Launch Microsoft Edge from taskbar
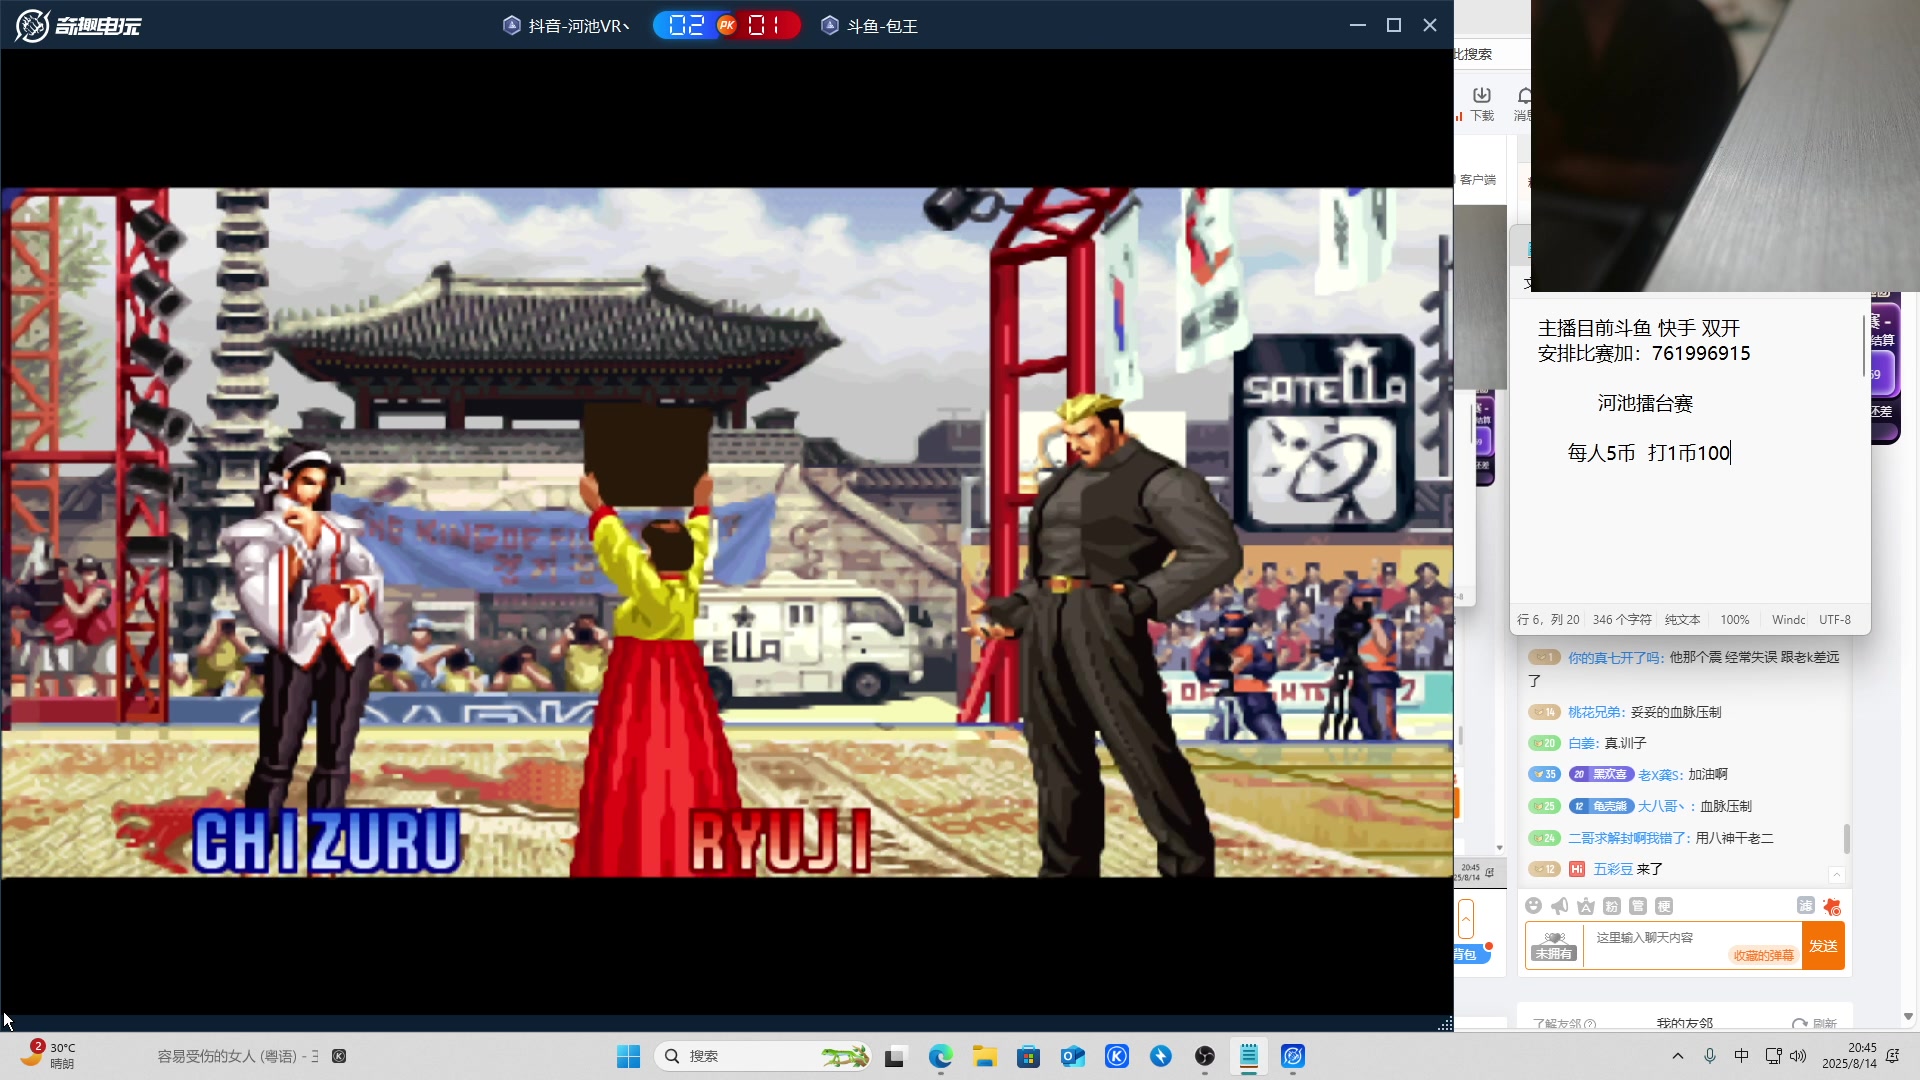 [x=940, y=1056]
